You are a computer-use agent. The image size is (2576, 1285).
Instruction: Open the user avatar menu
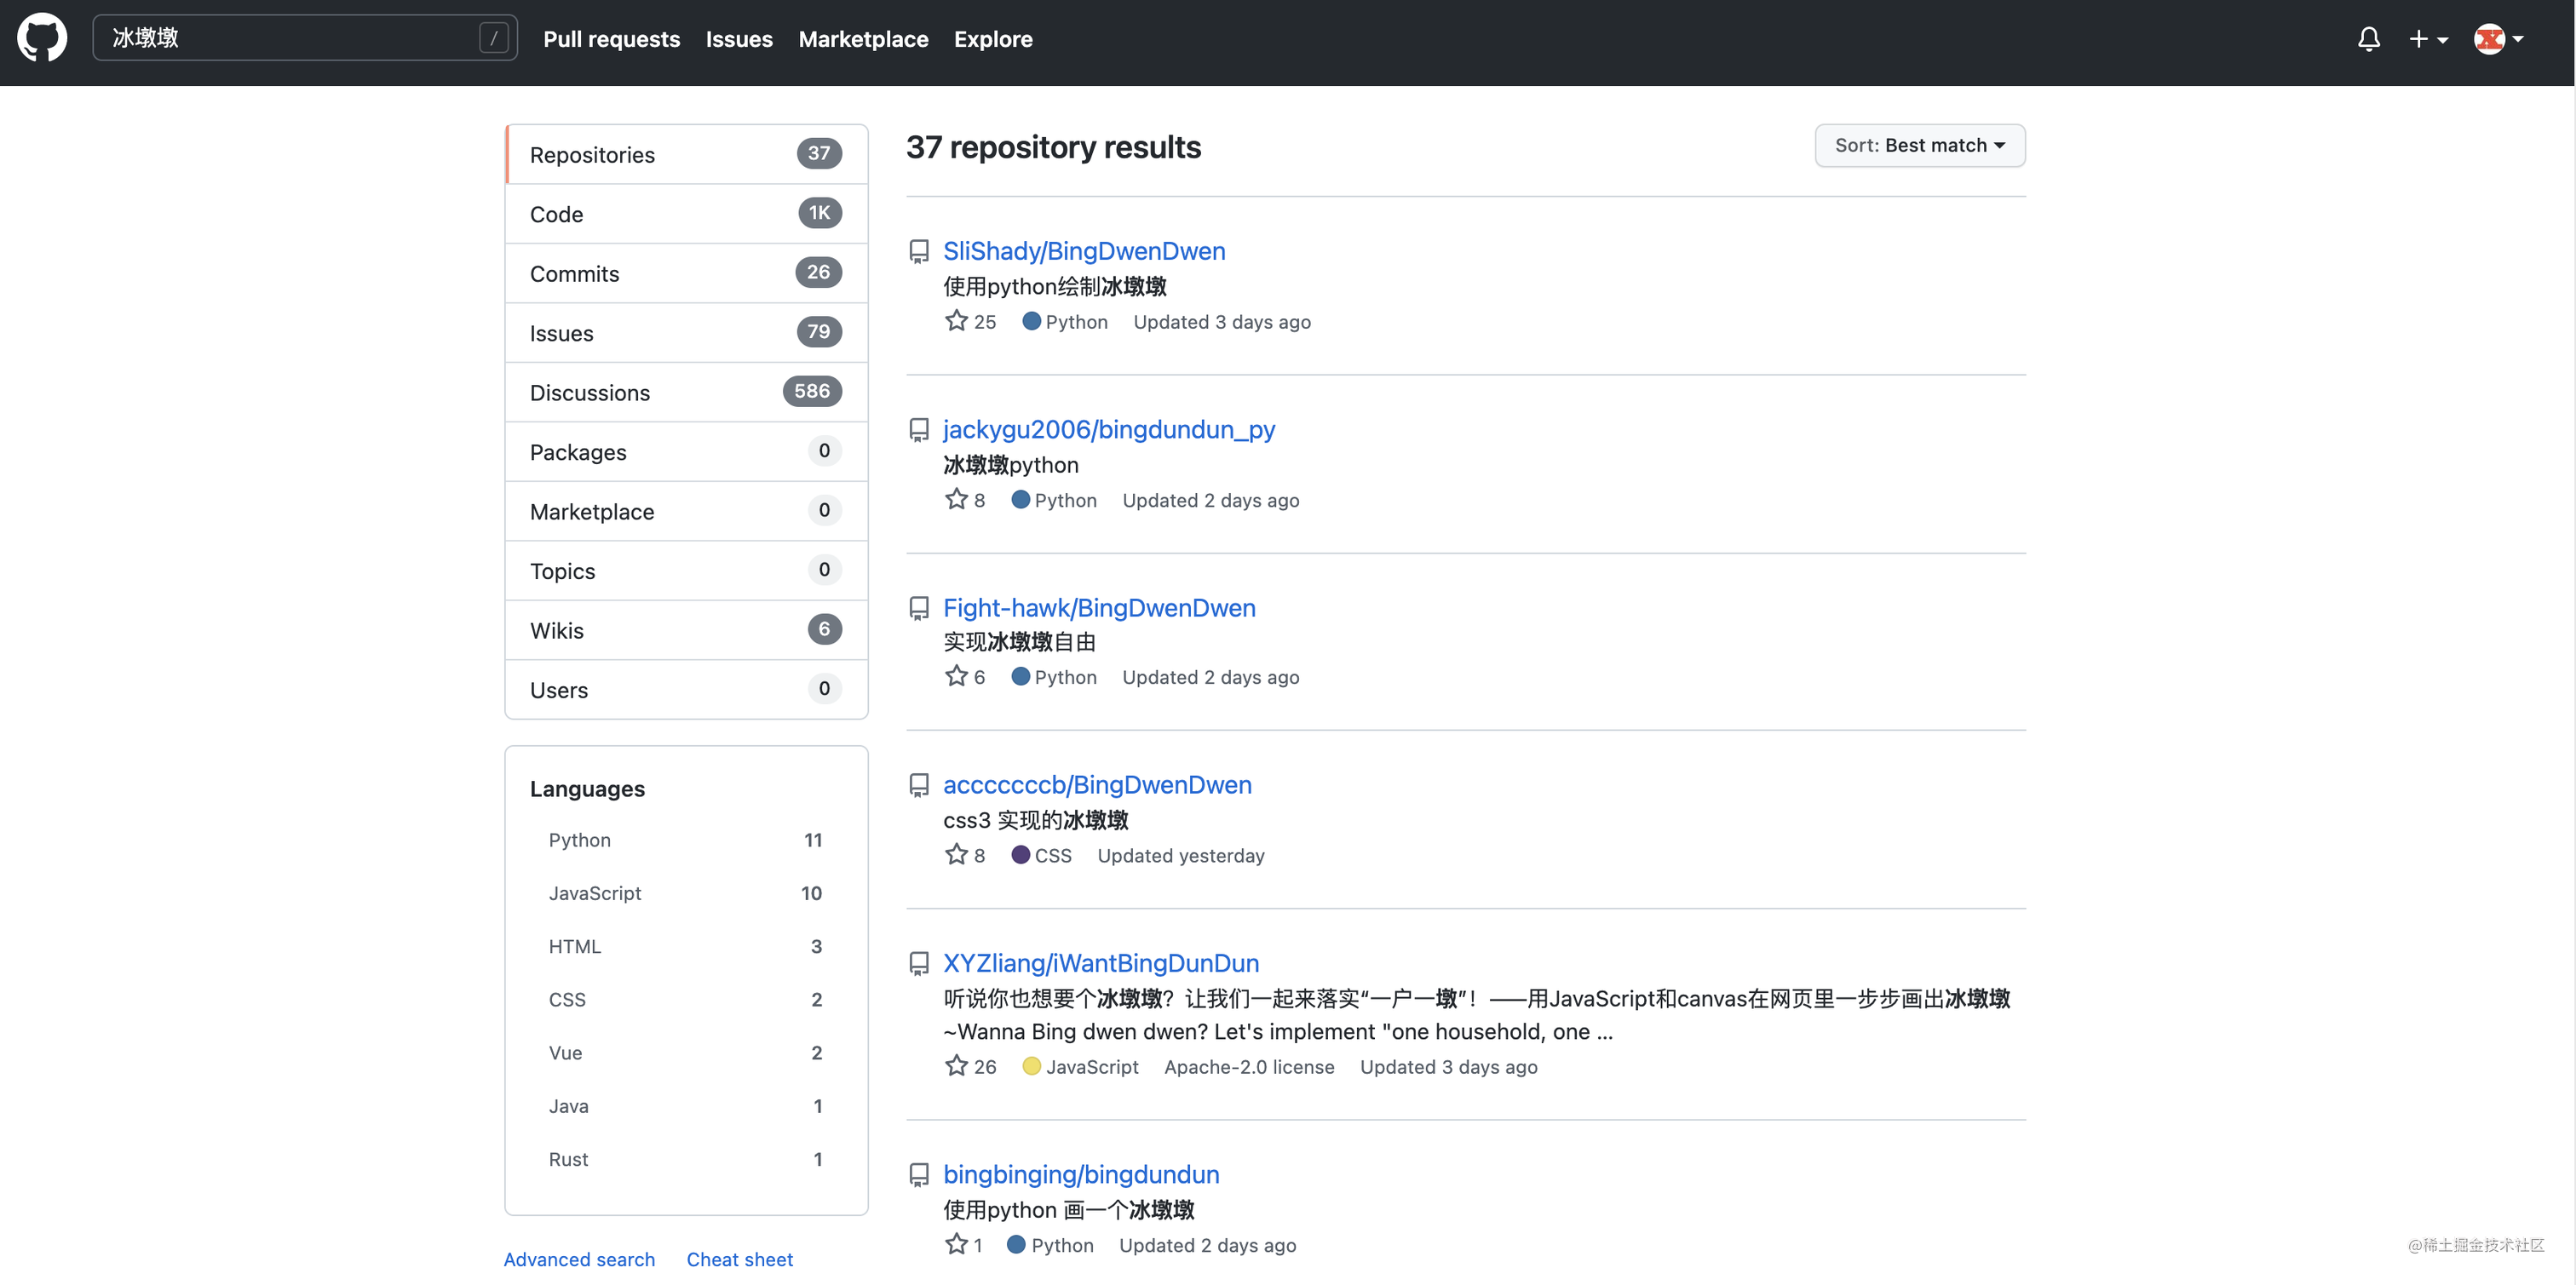point(2498,39)
